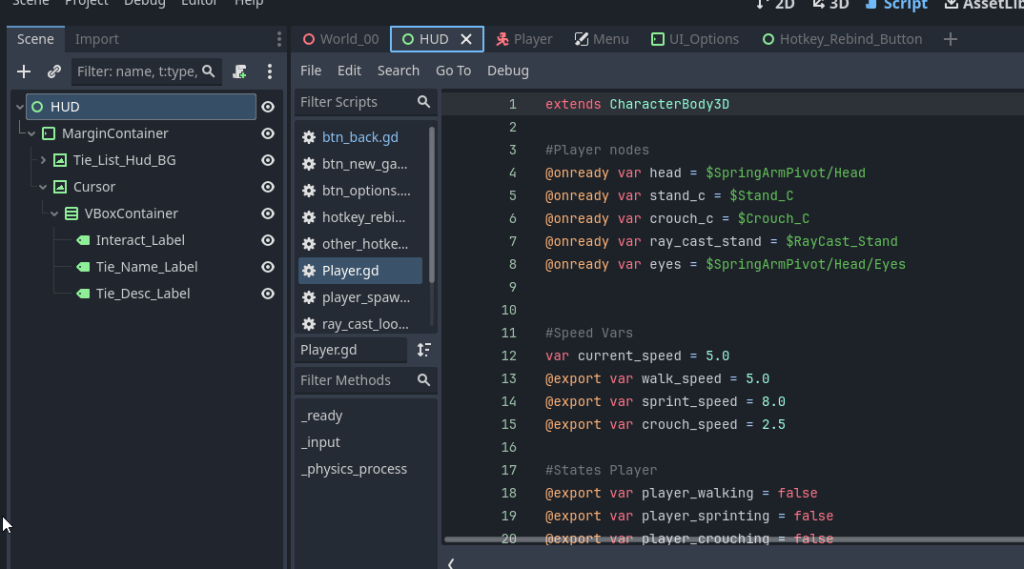Click the Instantiate Child Scene link icon
Viewport: 1024px width, 569px height.
coord(54,72)
